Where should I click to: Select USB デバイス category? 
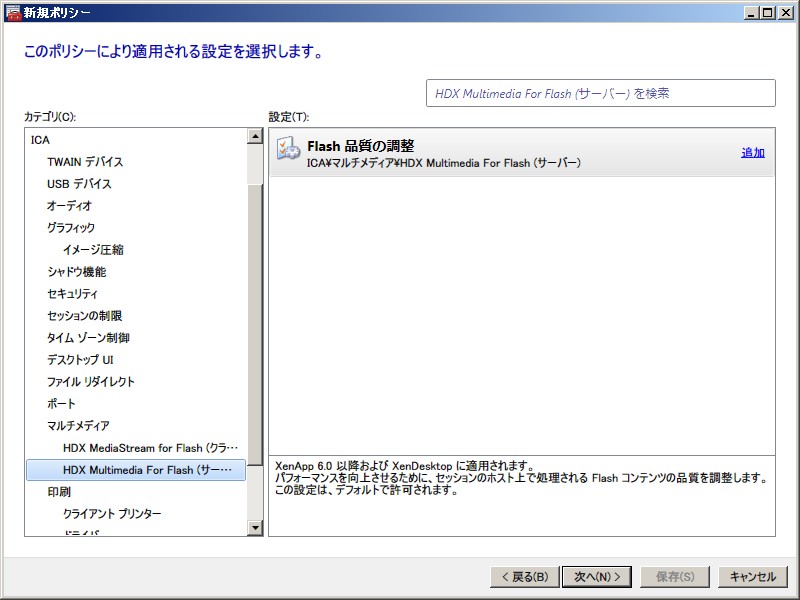[79, 184]
